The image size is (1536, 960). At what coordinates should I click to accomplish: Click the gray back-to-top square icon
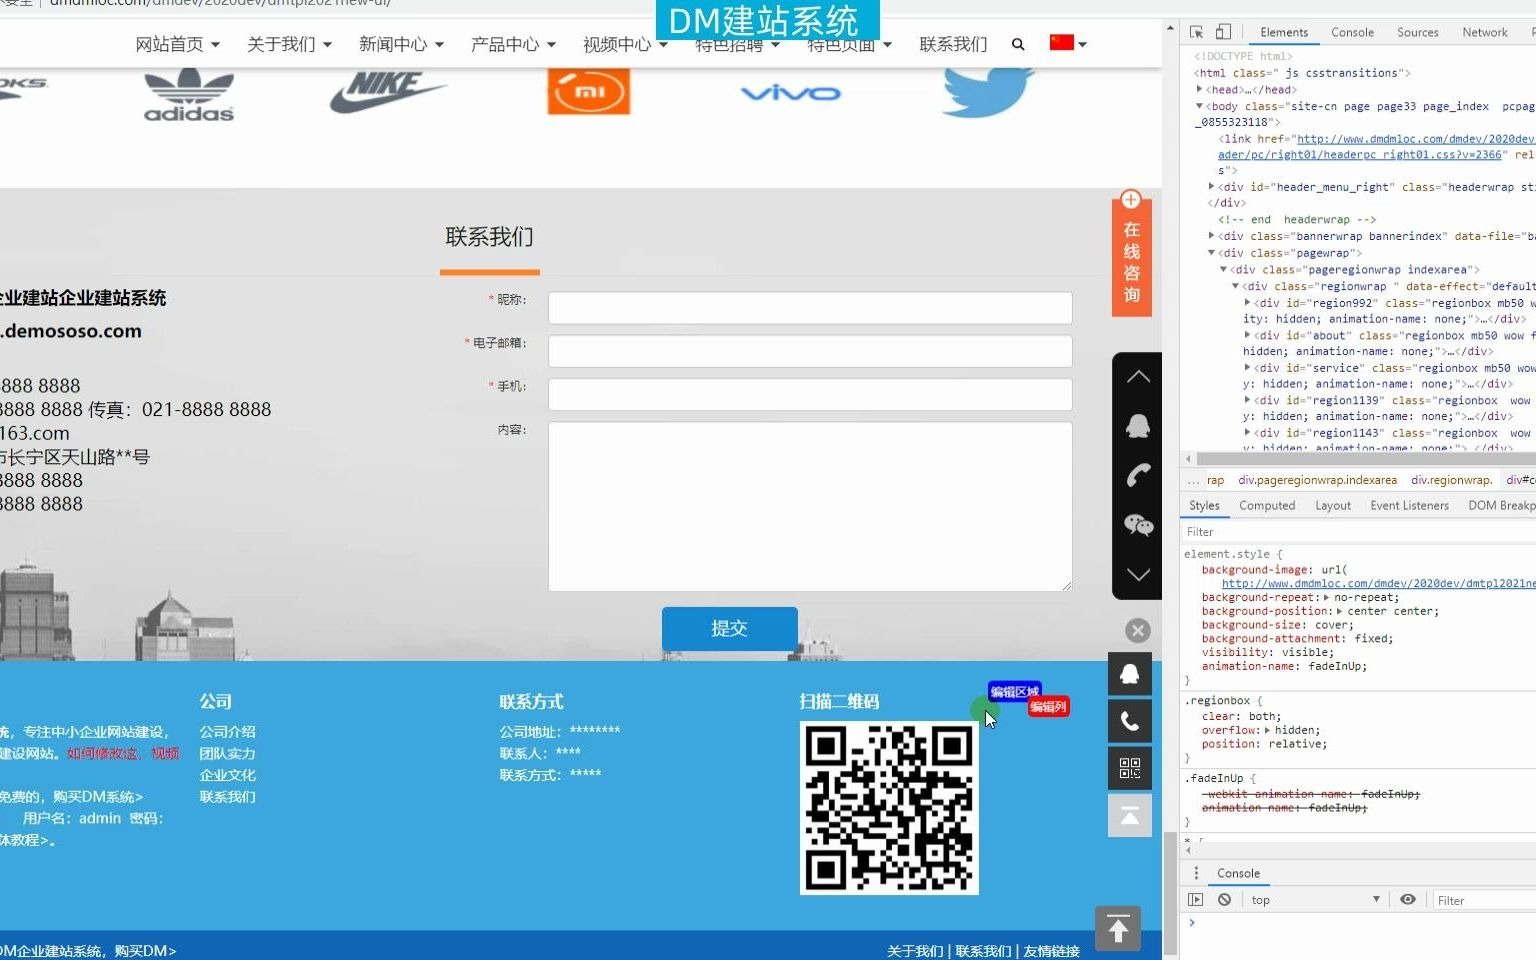pyautogui.click(x=1130, y=816)
